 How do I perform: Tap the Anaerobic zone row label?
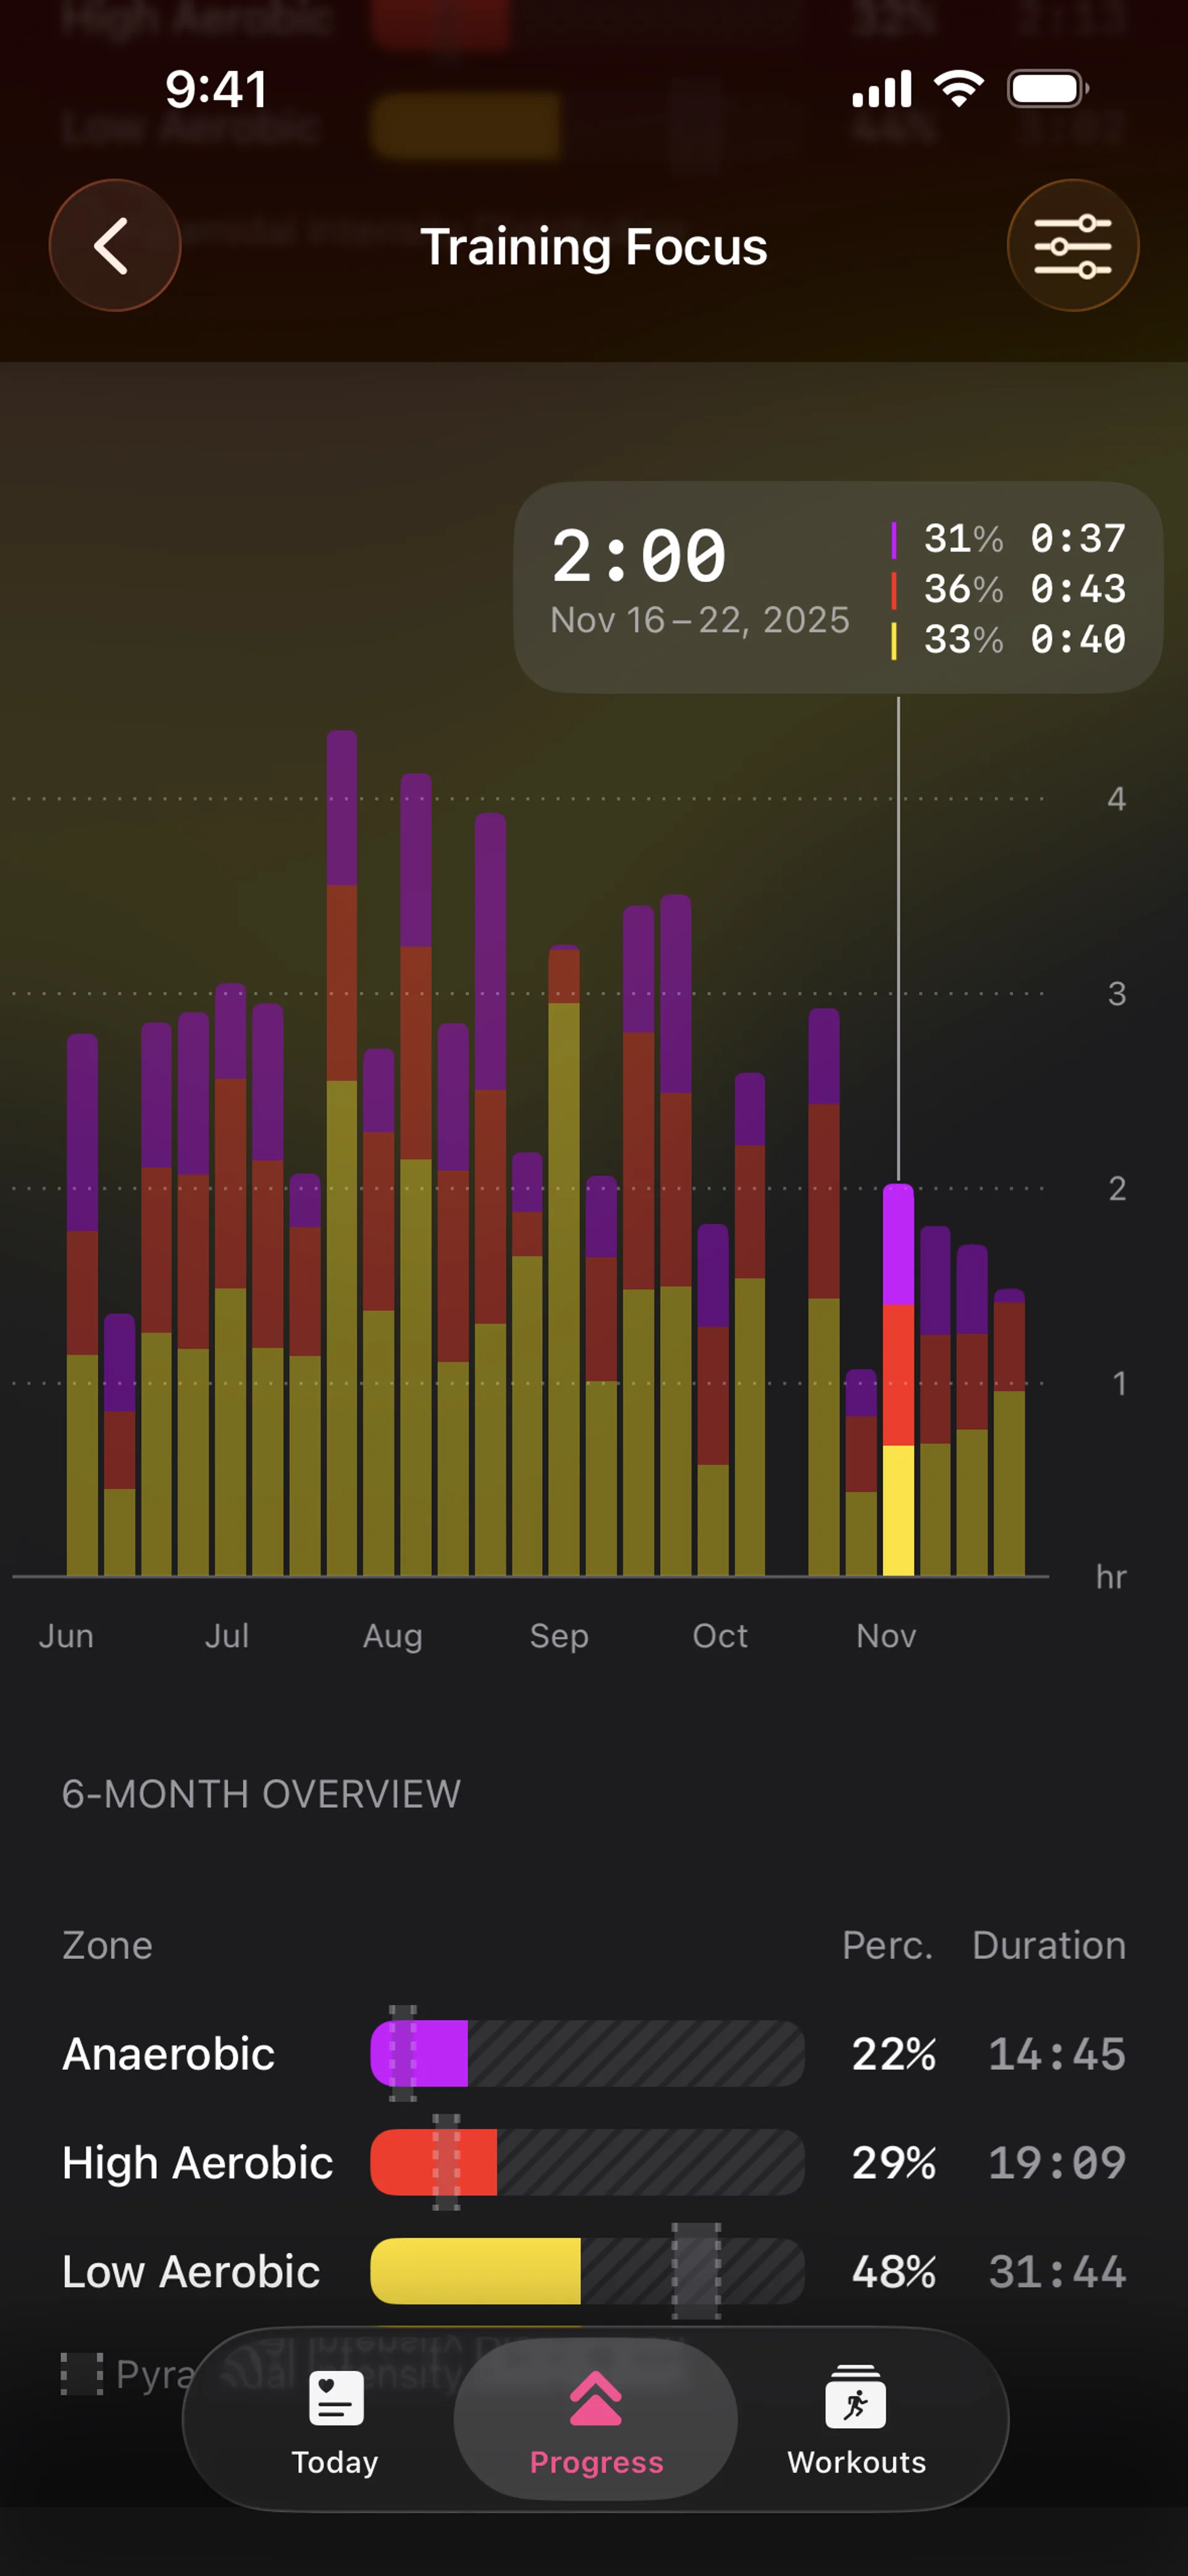(x=169, y=2053)
